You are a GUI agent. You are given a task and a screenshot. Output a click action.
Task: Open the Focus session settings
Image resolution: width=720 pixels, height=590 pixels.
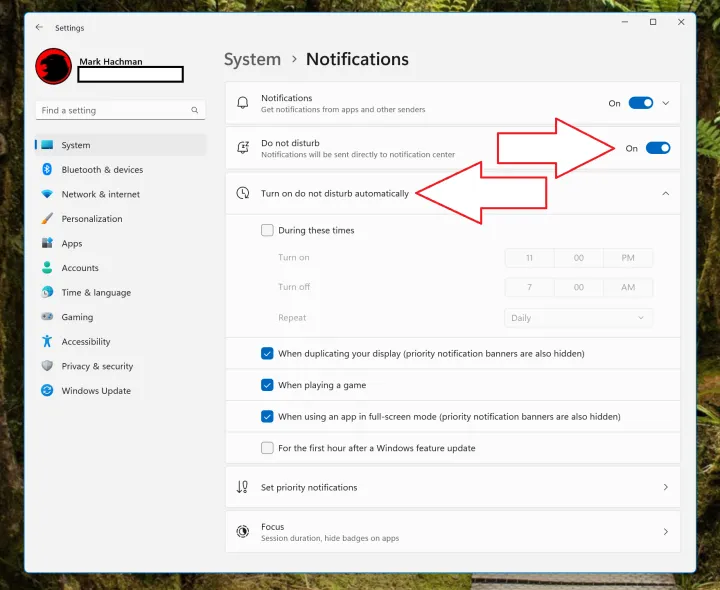click(x=452, y=532)
